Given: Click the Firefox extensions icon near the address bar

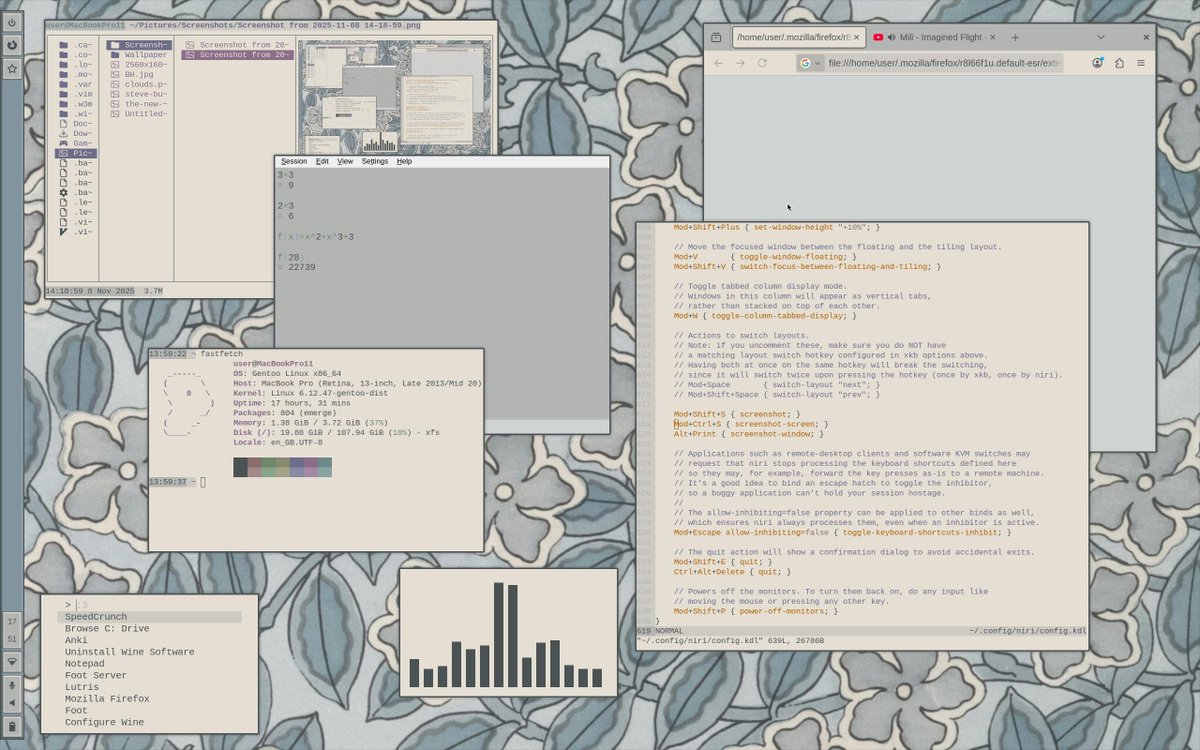Looking at the screenshot, I should tap(1120, 62).
